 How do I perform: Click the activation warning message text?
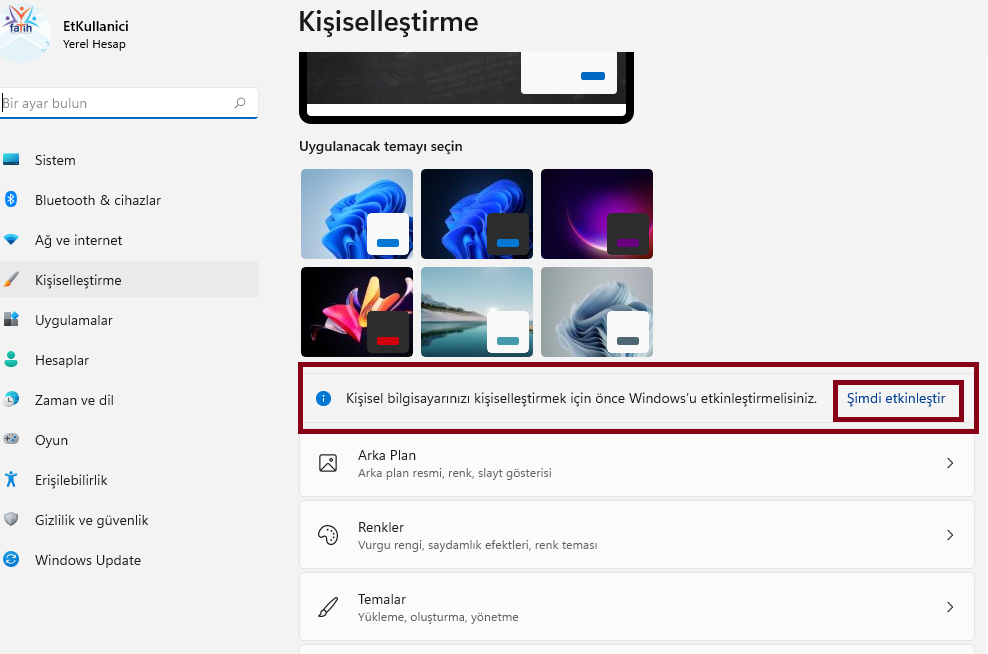pos(581,398)
